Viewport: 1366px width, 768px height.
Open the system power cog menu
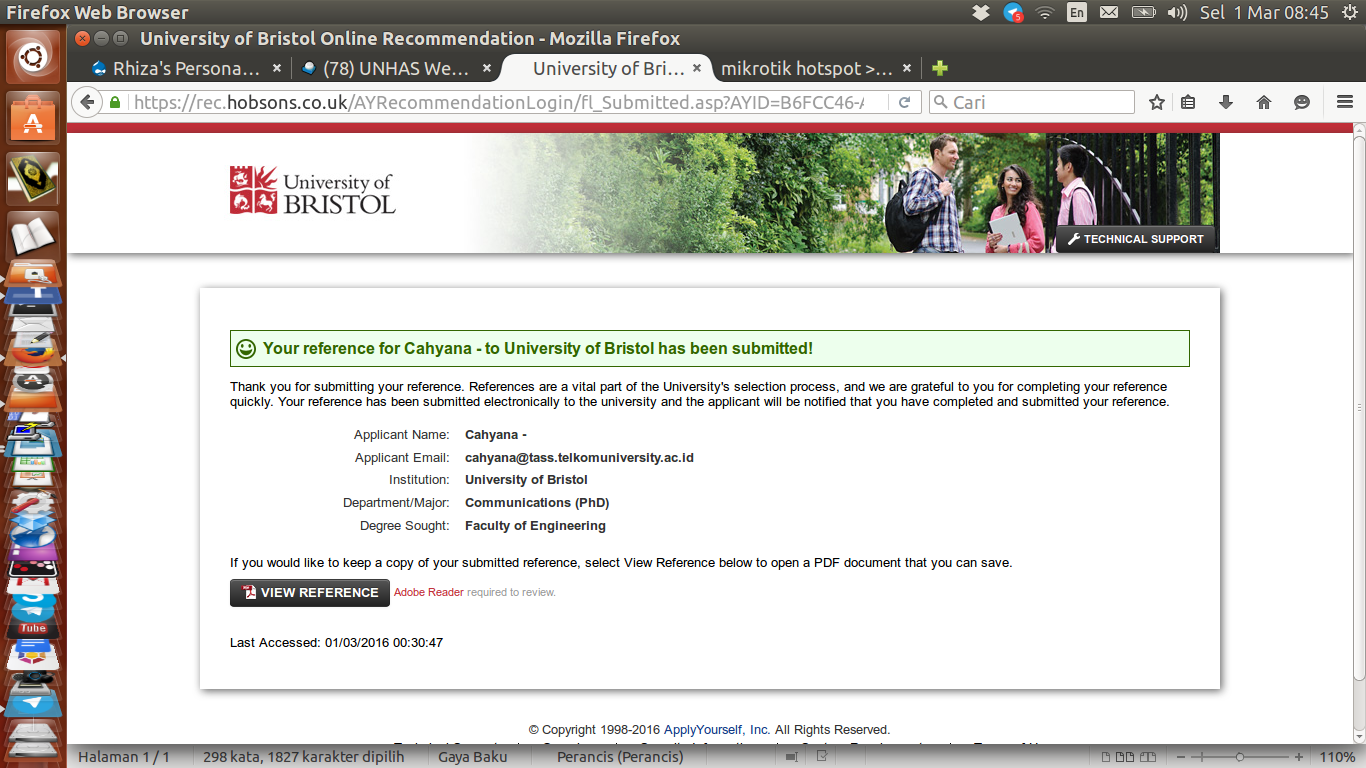click(1348, 13)
